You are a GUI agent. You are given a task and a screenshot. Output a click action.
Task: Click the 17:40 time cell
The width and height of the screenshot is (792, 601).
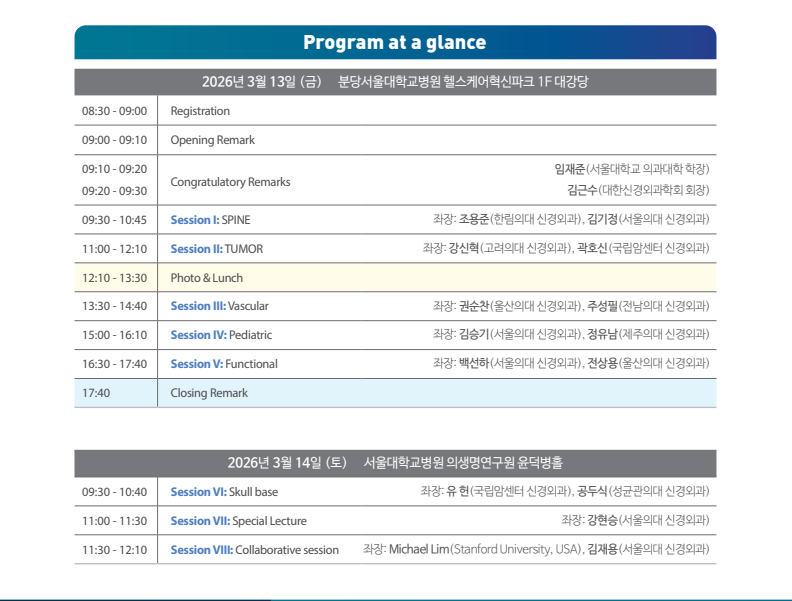click(96, 393)
